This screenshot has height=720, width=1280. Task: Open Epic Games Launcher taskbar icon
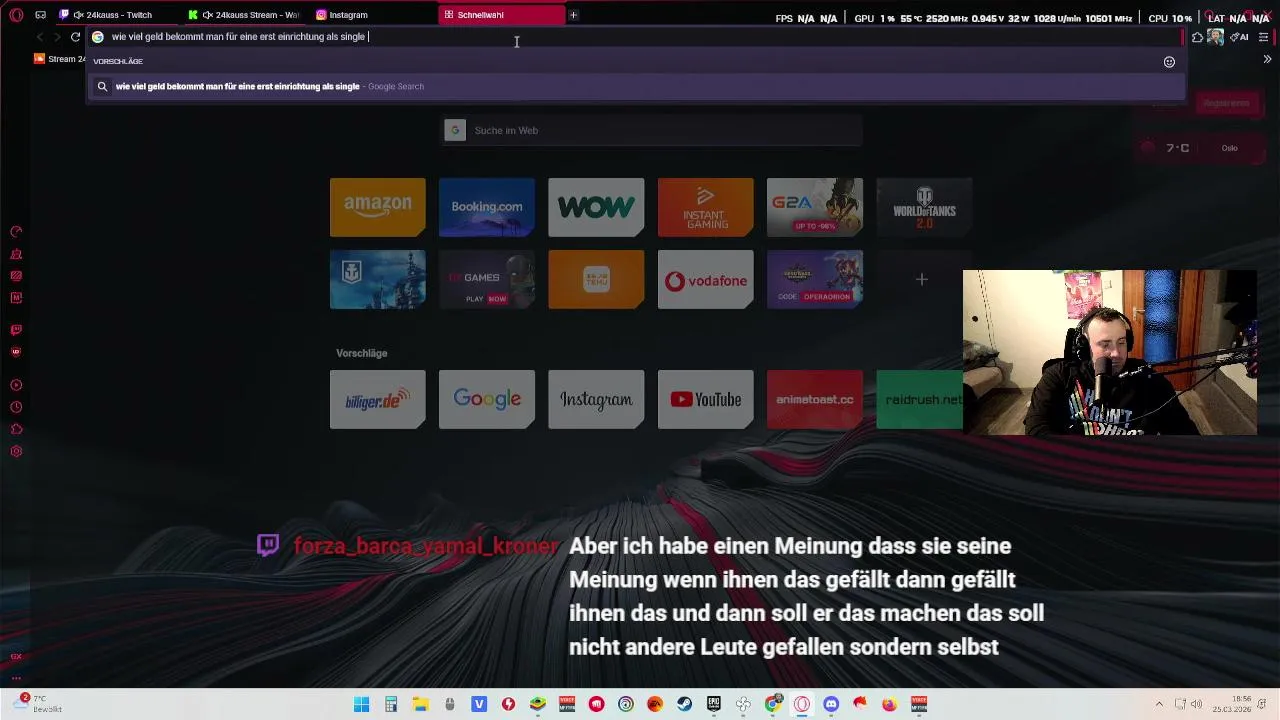[x=714, y=704]
